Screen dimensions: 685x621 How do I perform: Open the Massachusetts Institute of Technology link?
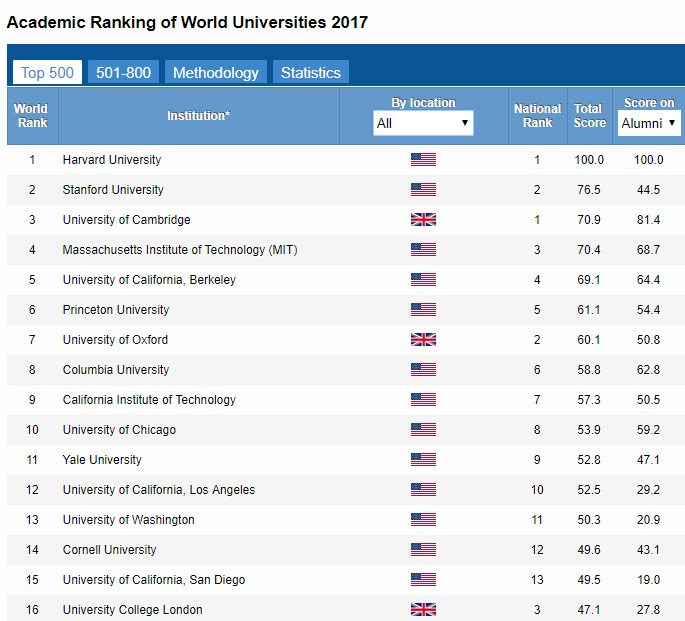coord(180,250)
